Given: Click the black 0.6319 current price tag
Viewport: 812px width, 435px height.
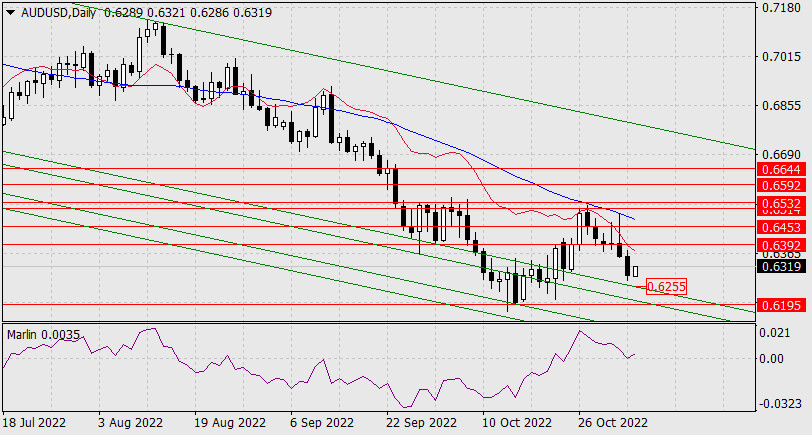Looking at the screenshot, I should tap(780, 266).
